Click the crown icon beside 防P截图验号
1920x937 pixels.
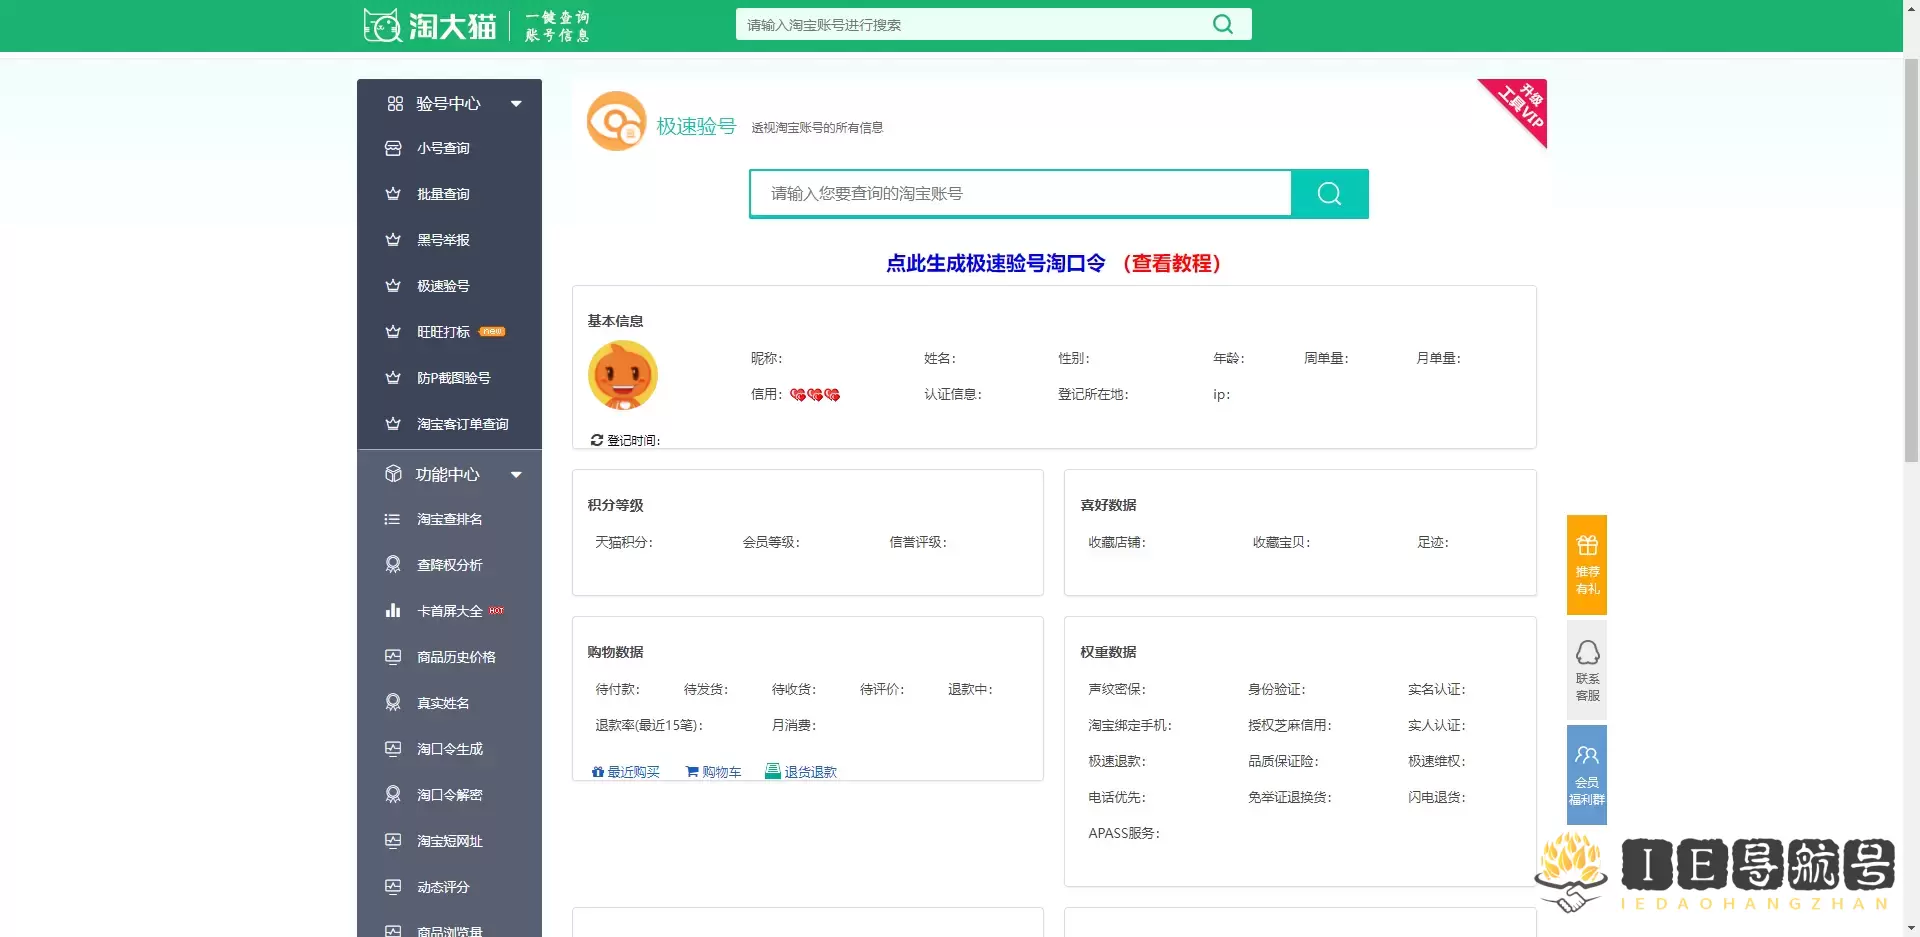click(393, 378)
